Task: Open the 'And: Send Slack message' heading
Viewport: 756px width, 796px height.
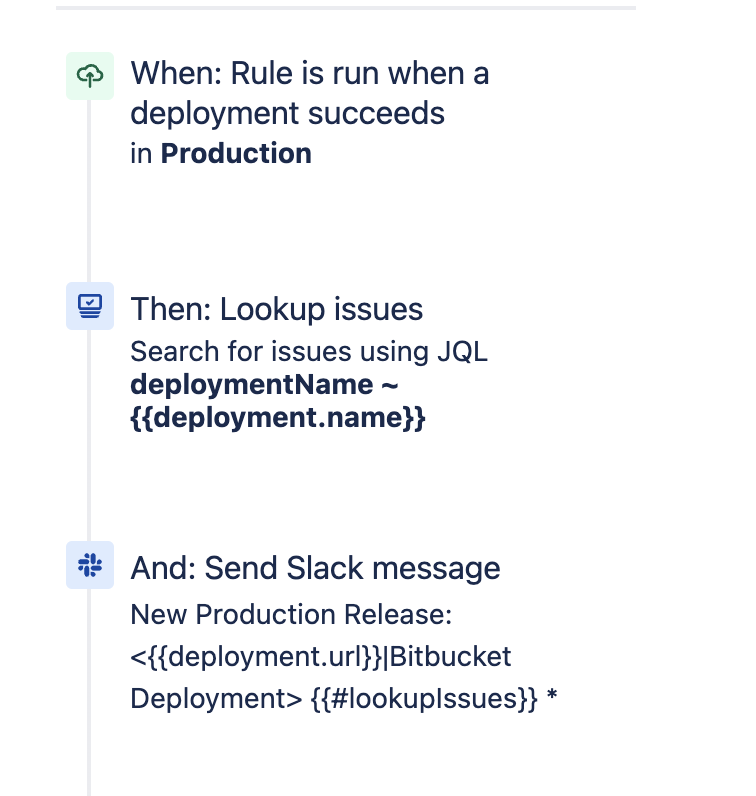Action: pos(315,568)
